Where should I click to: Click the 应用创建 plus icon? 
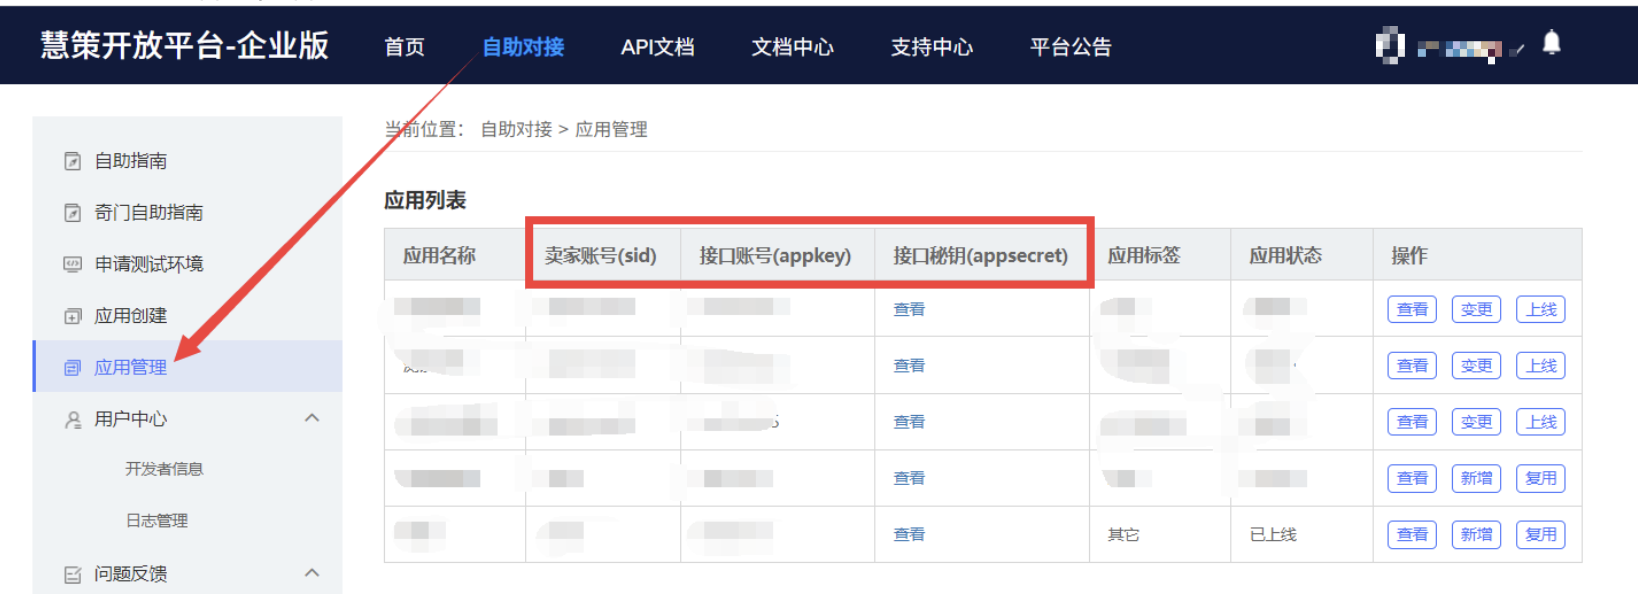(x=72, y=316)
